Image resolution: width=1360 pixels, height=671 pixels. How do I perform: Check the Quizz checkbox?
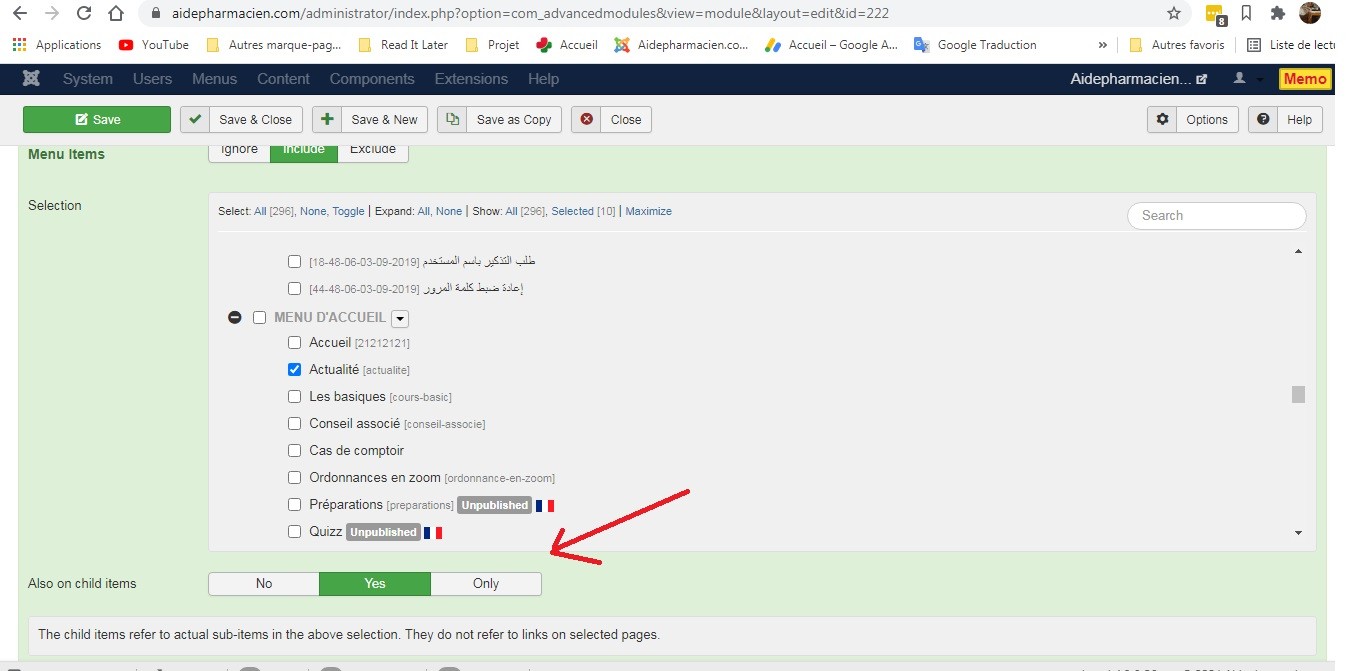294,531
